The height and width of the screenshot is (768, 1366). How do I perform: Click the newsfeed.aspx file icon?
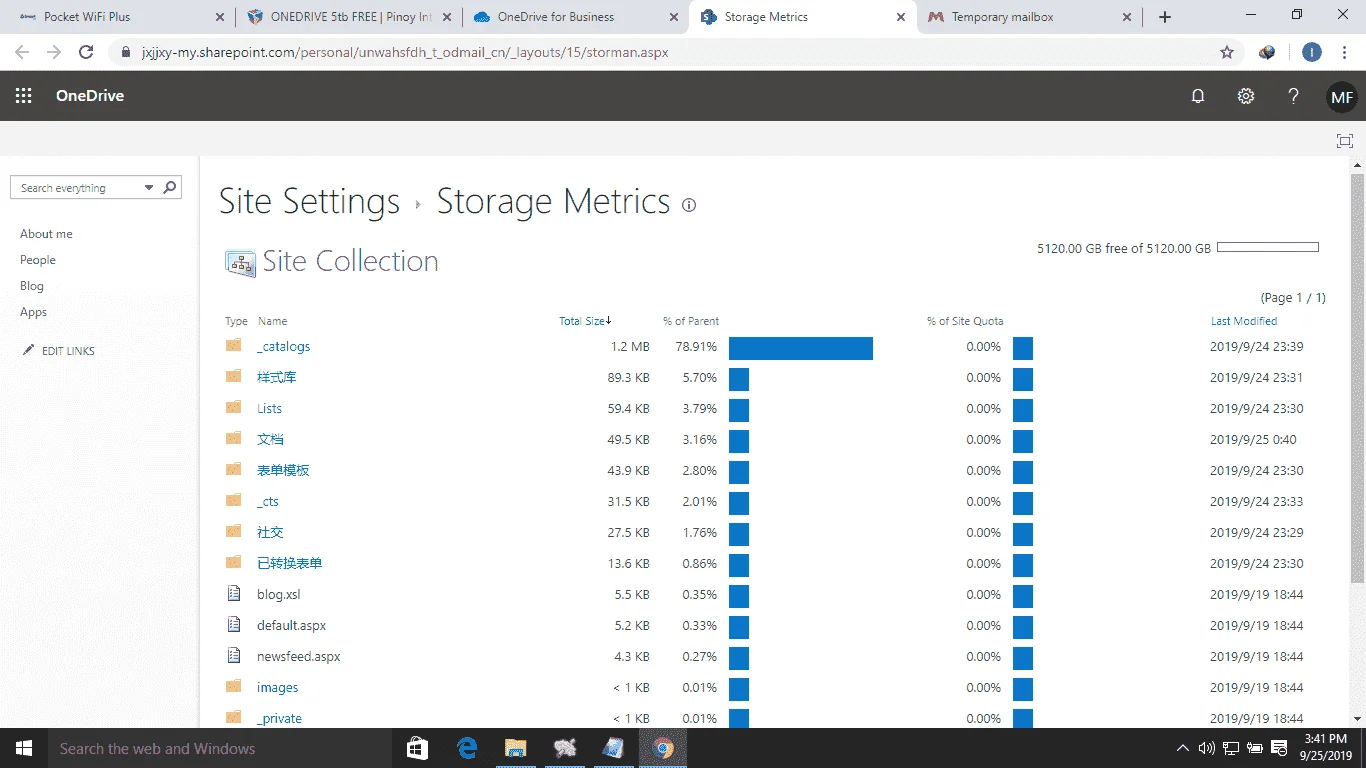coord(234,656)
